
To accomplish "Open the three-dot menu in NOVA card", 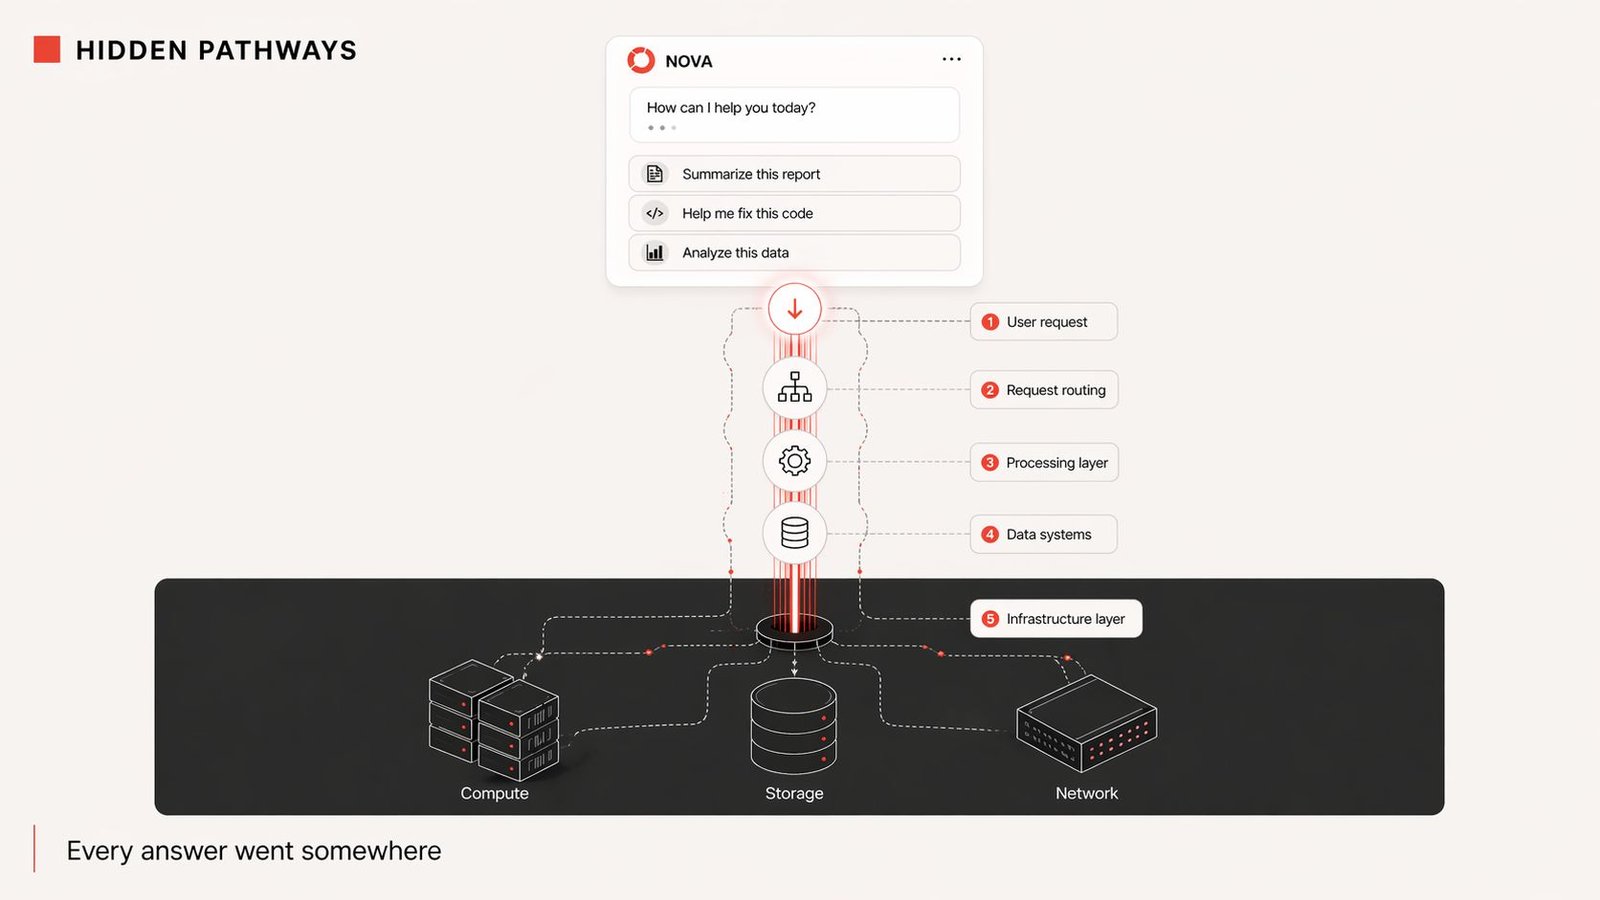I will (951, 60).
